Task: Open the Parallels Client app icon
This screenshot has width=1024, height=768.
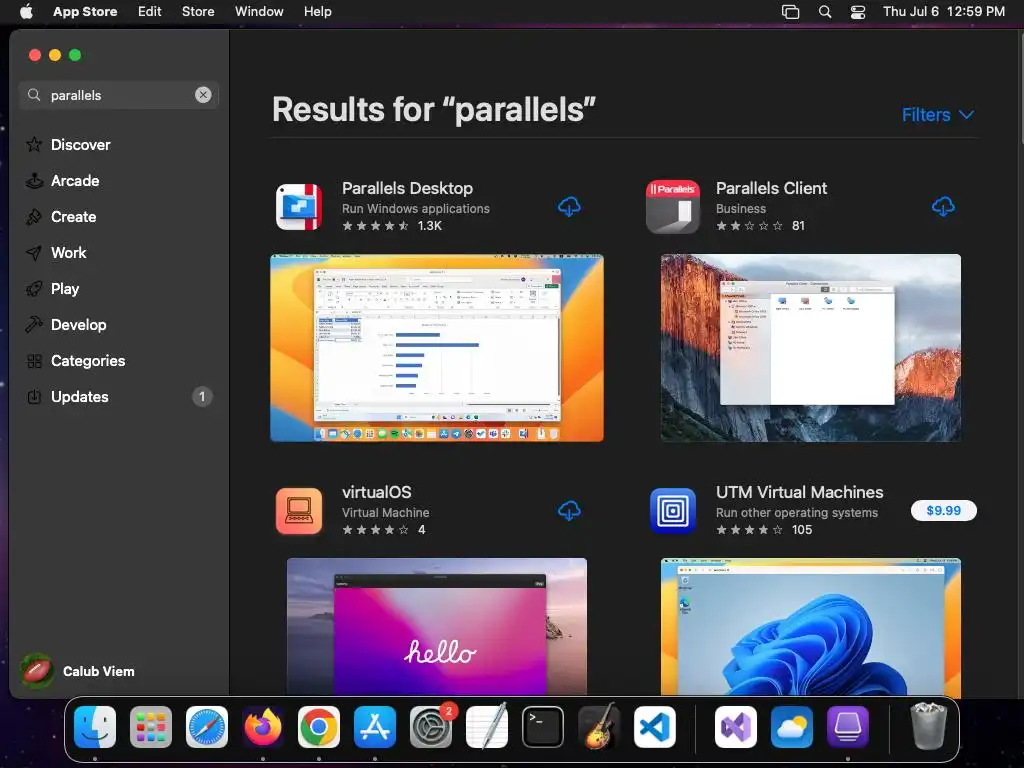Action: (673, 207)
